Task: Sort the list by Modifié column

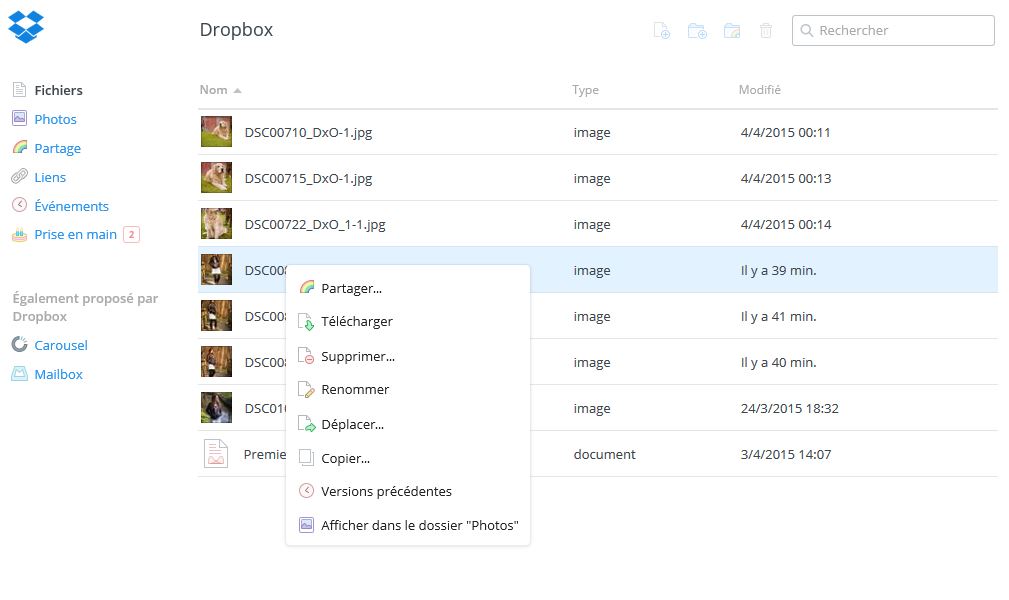Action: click(759, 90)
